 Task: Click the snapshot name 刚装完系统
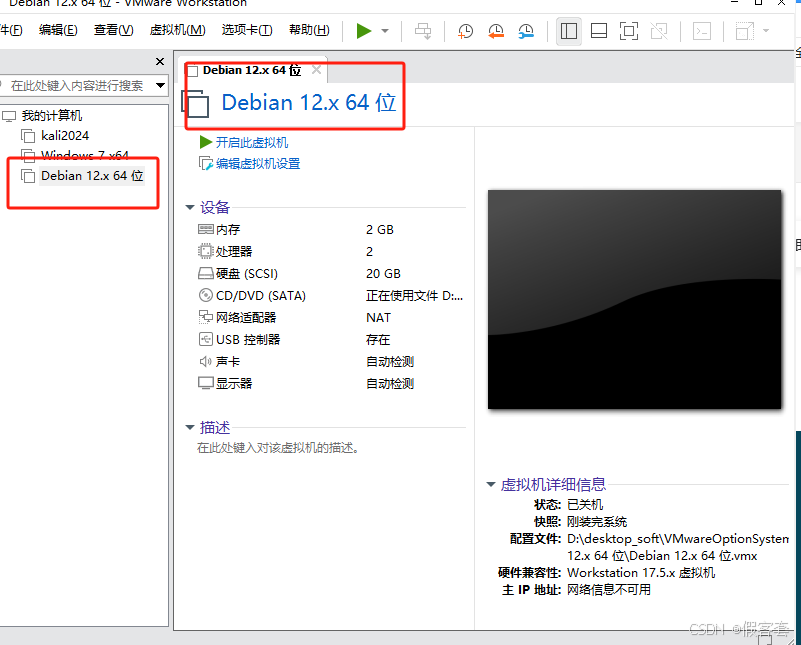(x=597, y=522)
